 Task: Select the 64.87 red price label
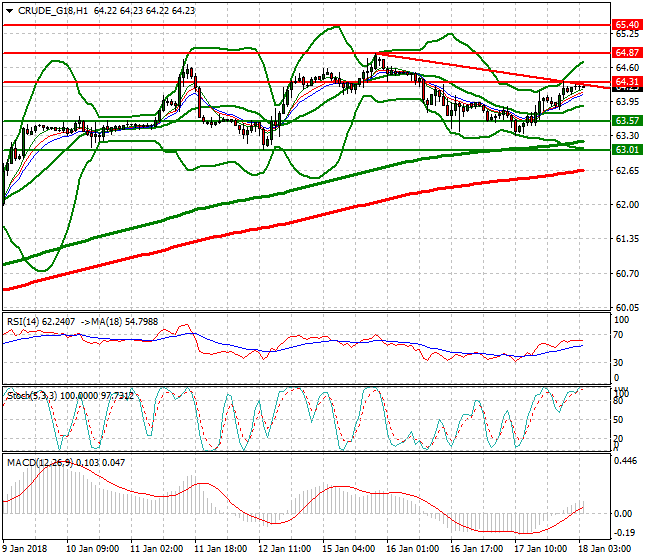pyautogui.click(x=627, y=52)
